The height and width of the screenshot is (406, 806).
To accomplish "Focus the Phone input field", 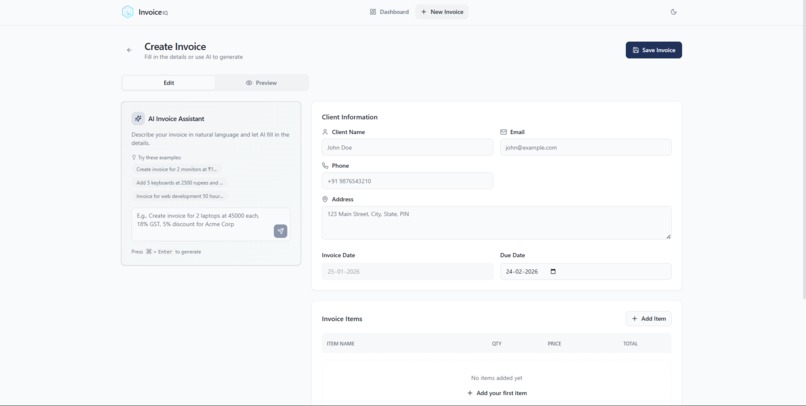I will click(x=407, y=181).
